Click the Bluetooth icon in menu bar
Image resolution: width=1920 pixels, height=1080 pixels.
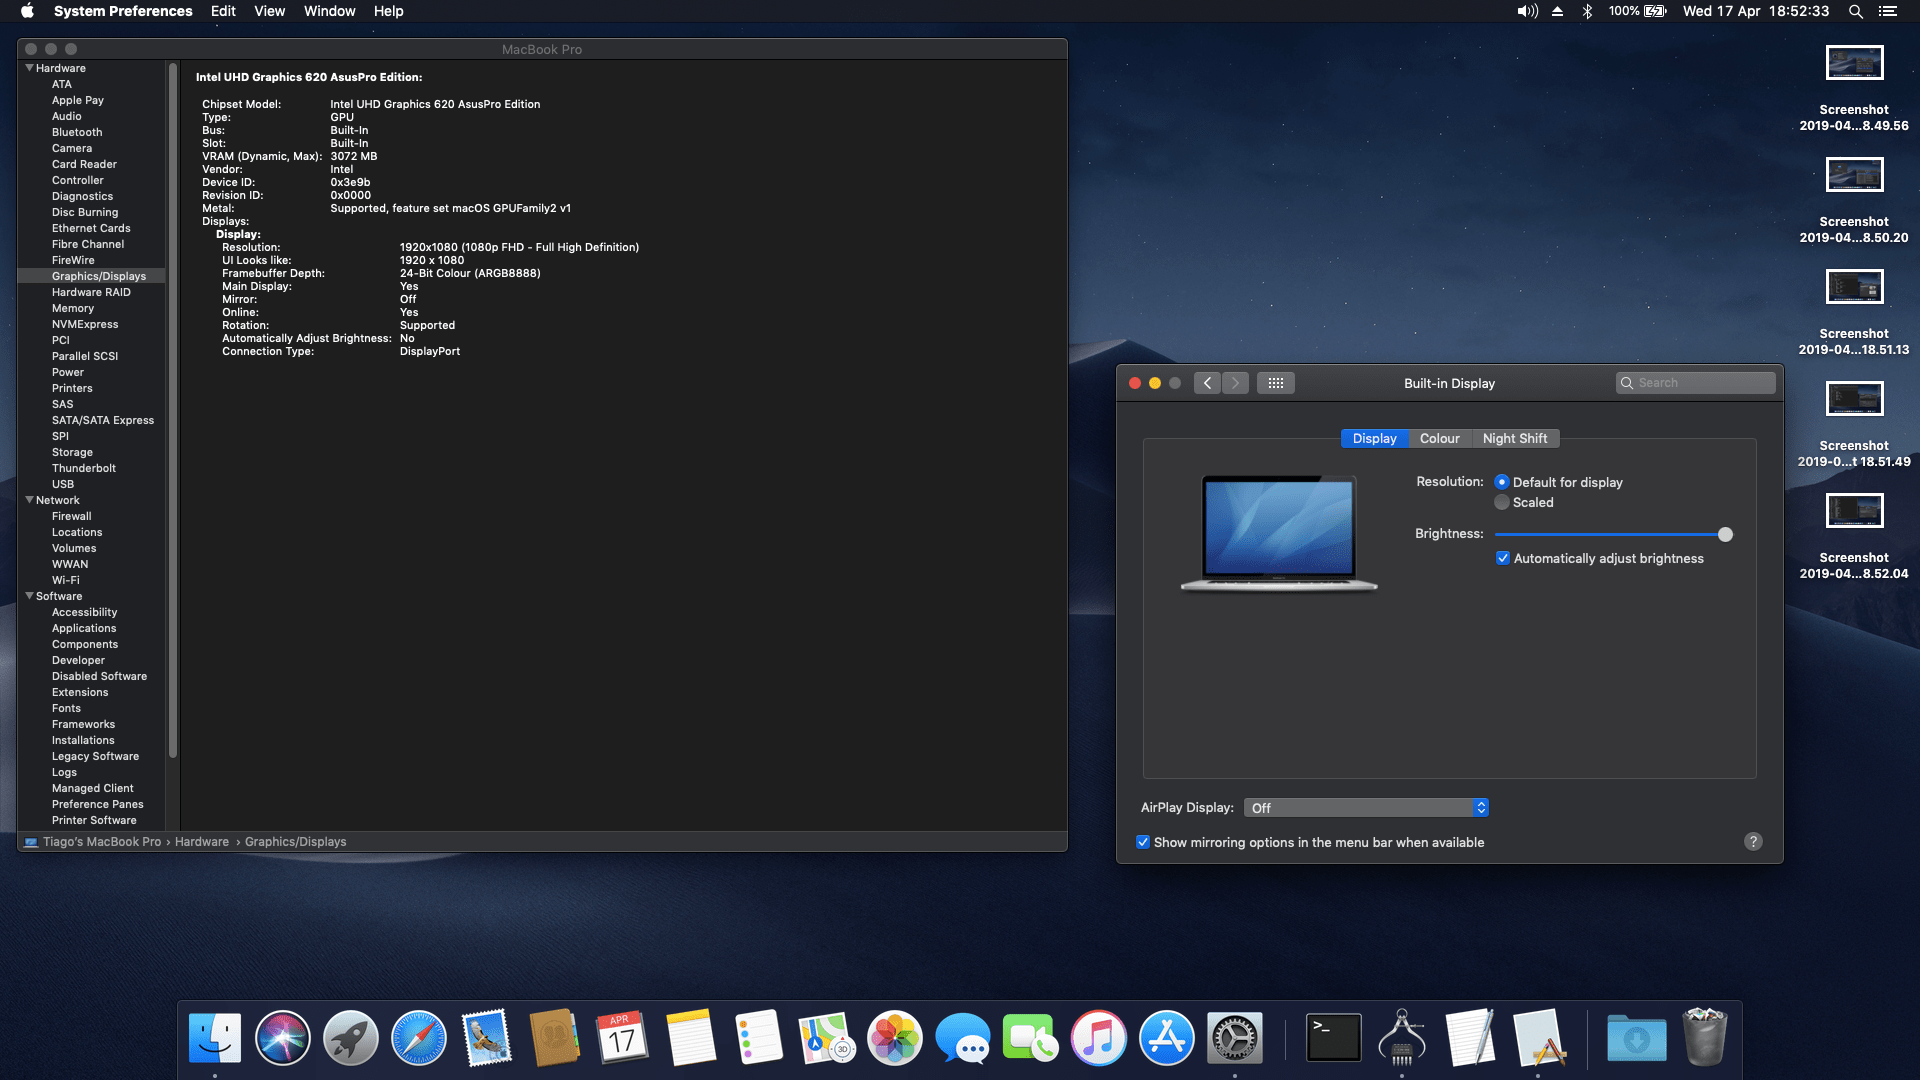[1587, 11]
